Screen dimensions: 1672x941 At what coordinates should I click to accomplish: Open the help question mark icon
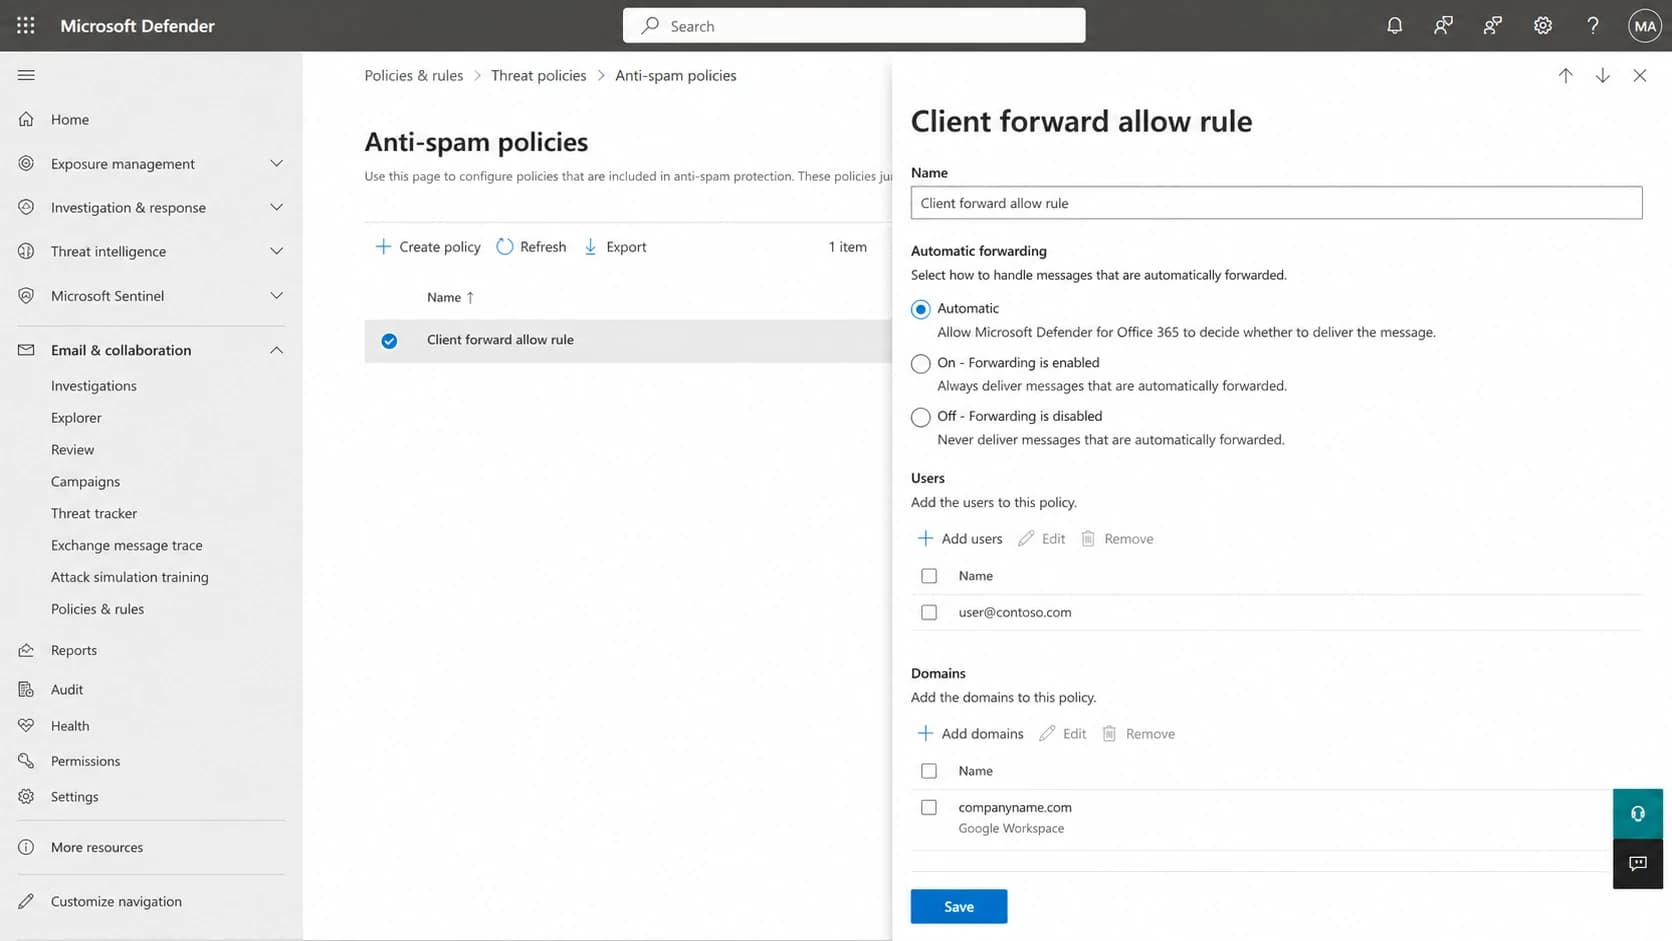pyautogui.click(x=1593, y=26)
